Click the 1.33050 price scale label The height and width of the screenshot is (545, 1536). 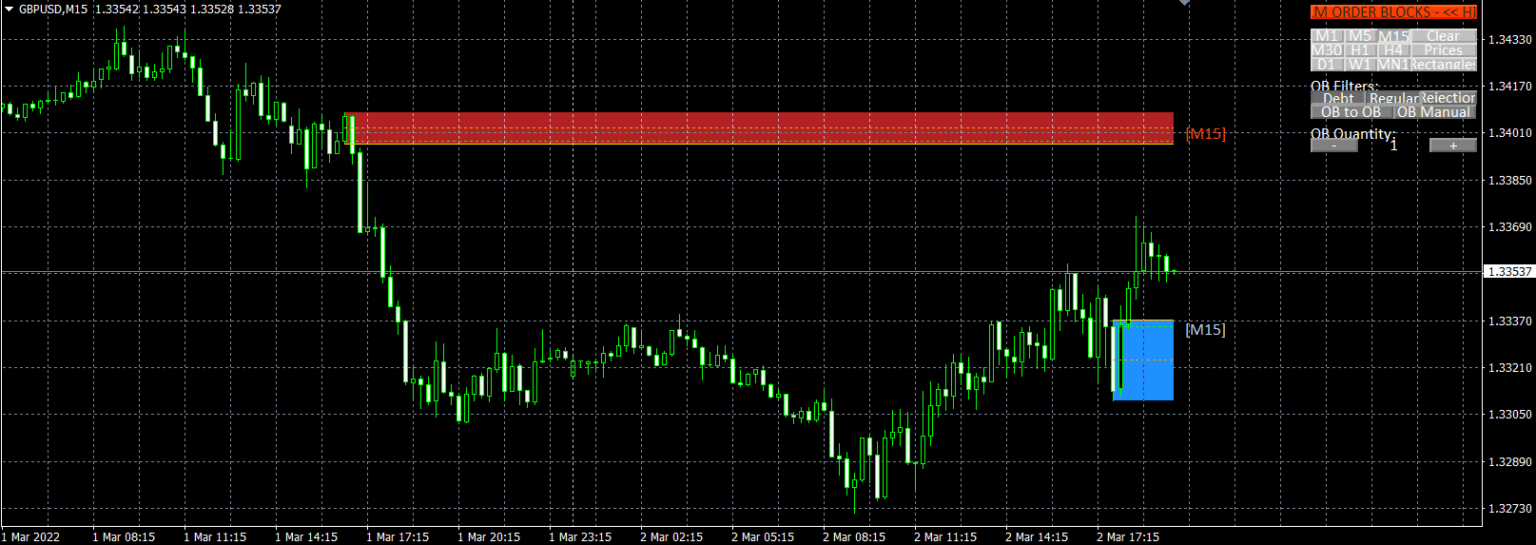click(1512, 414)
